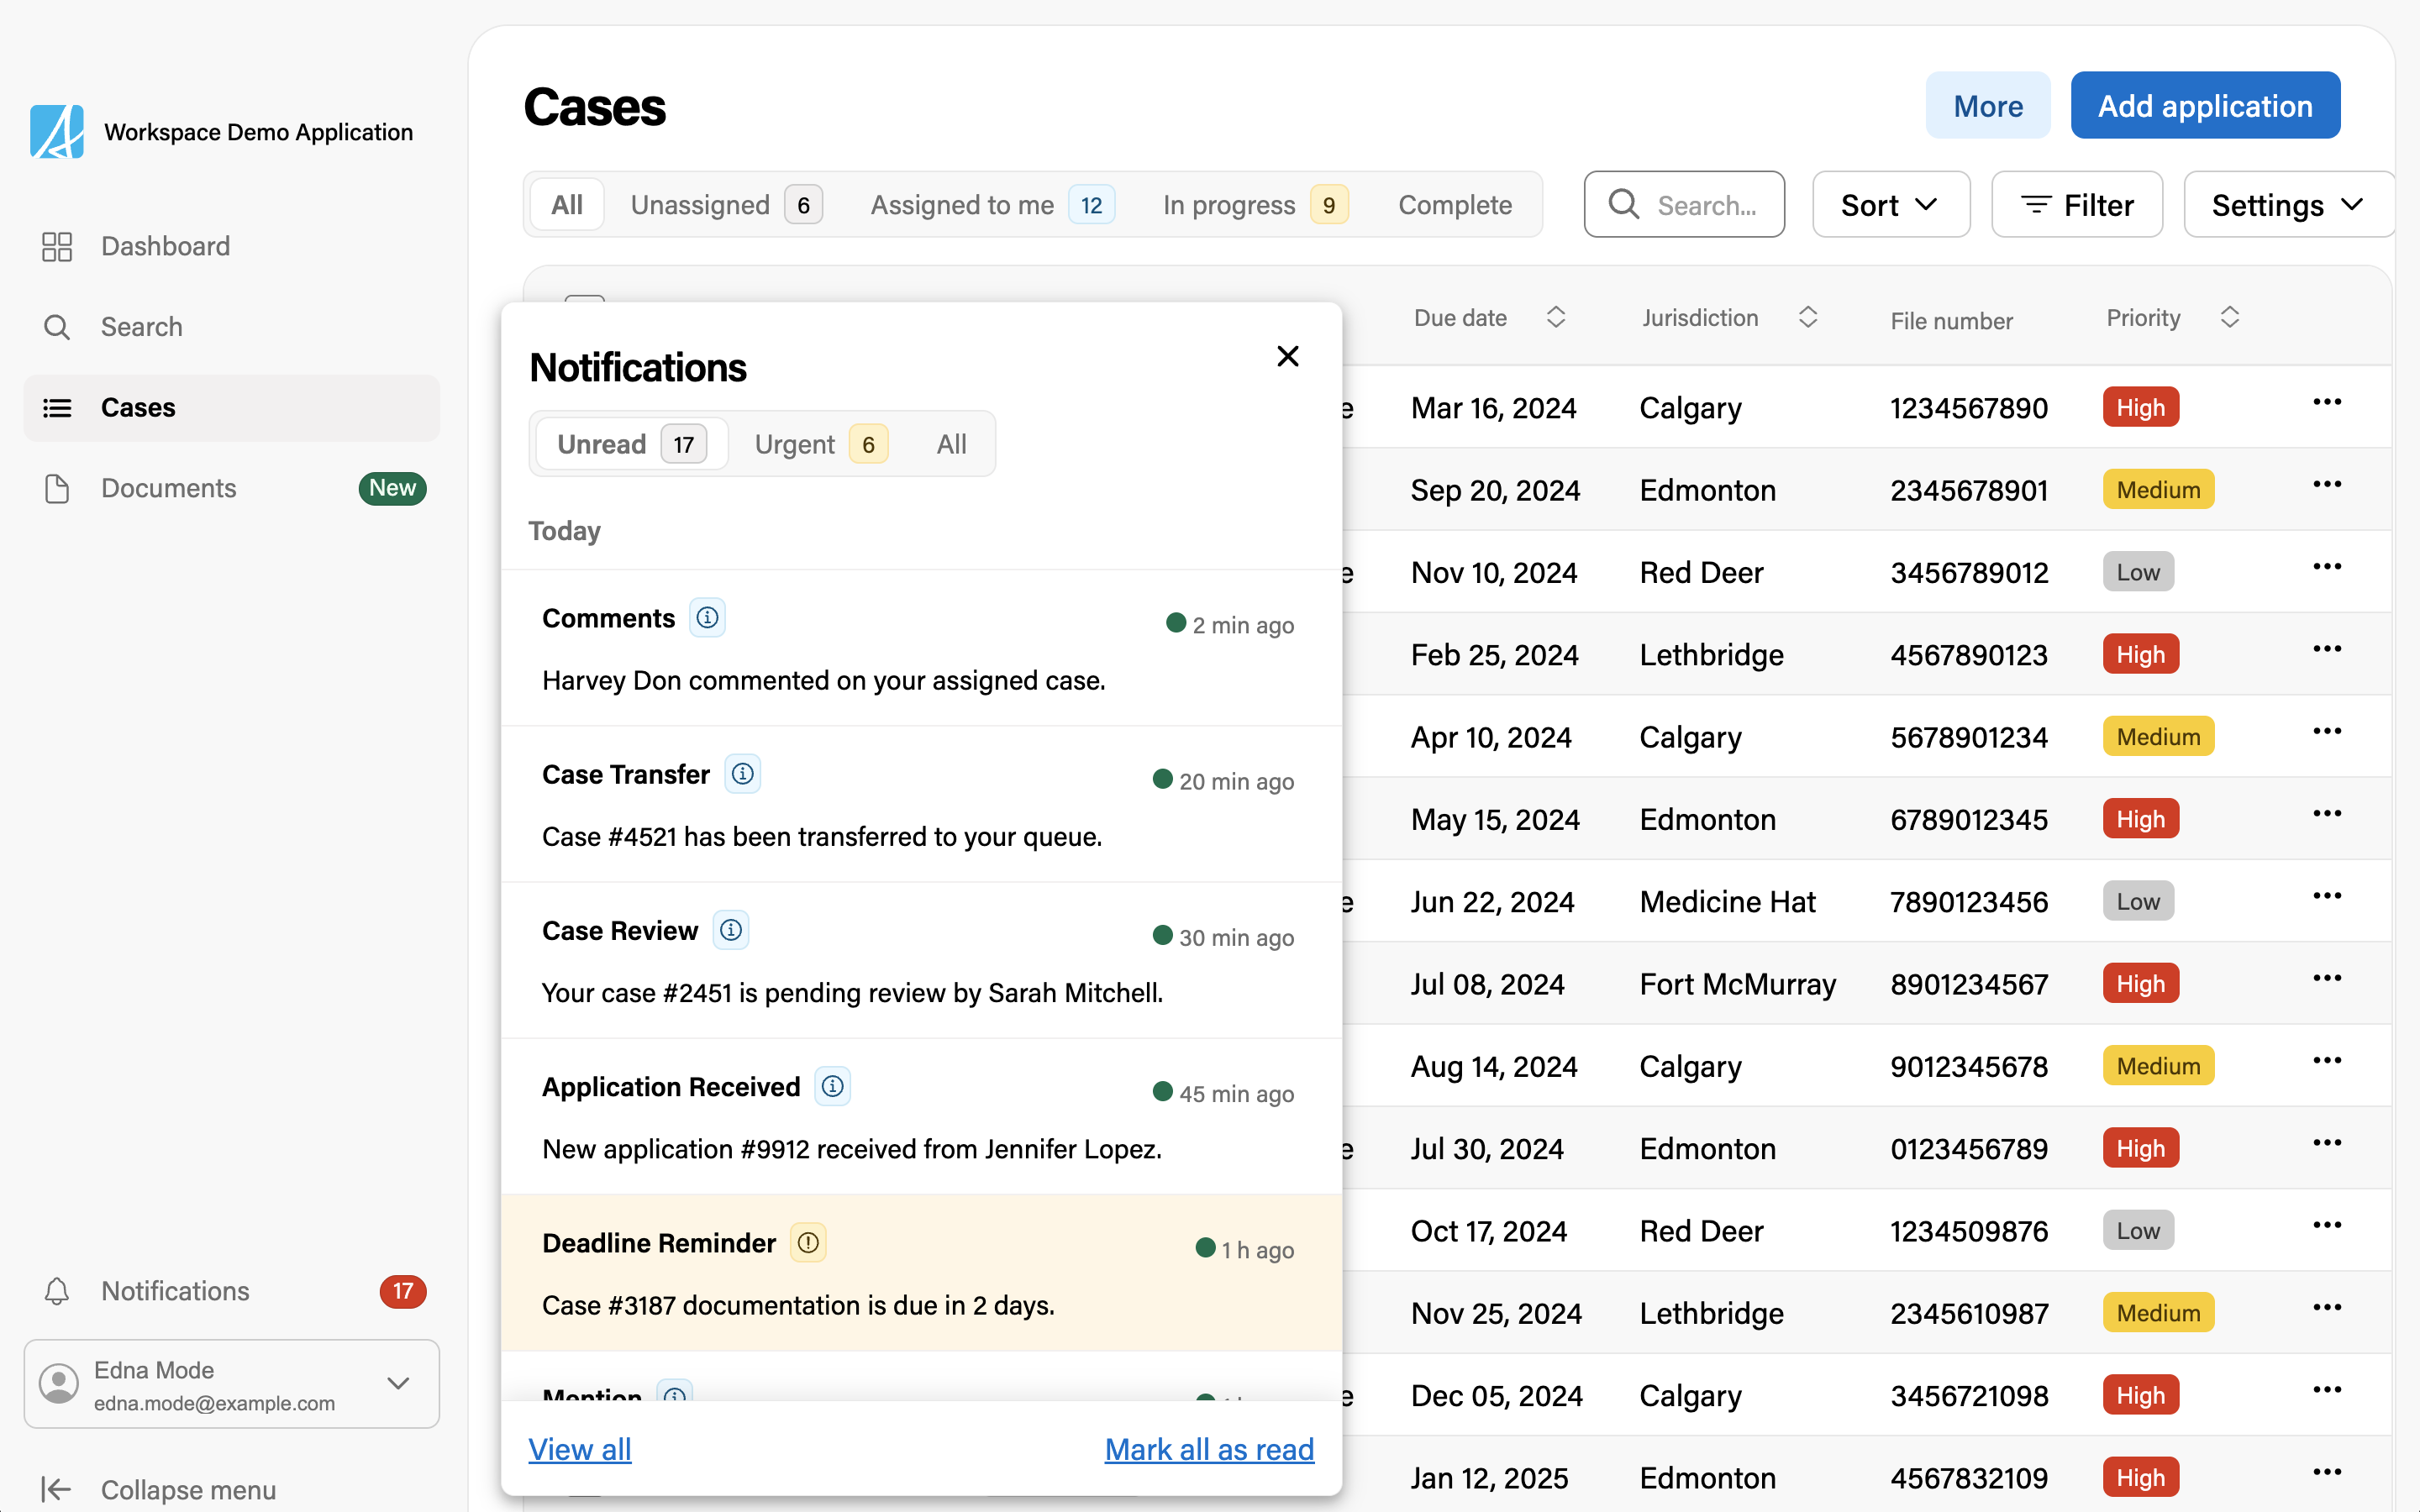Expand the Edna Mode account menu

(232, 1384)
